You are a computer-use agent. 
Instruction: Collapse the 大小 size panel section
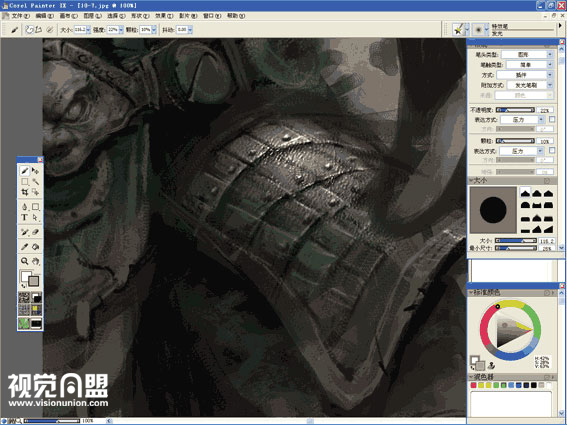click(x=472, y=180)
